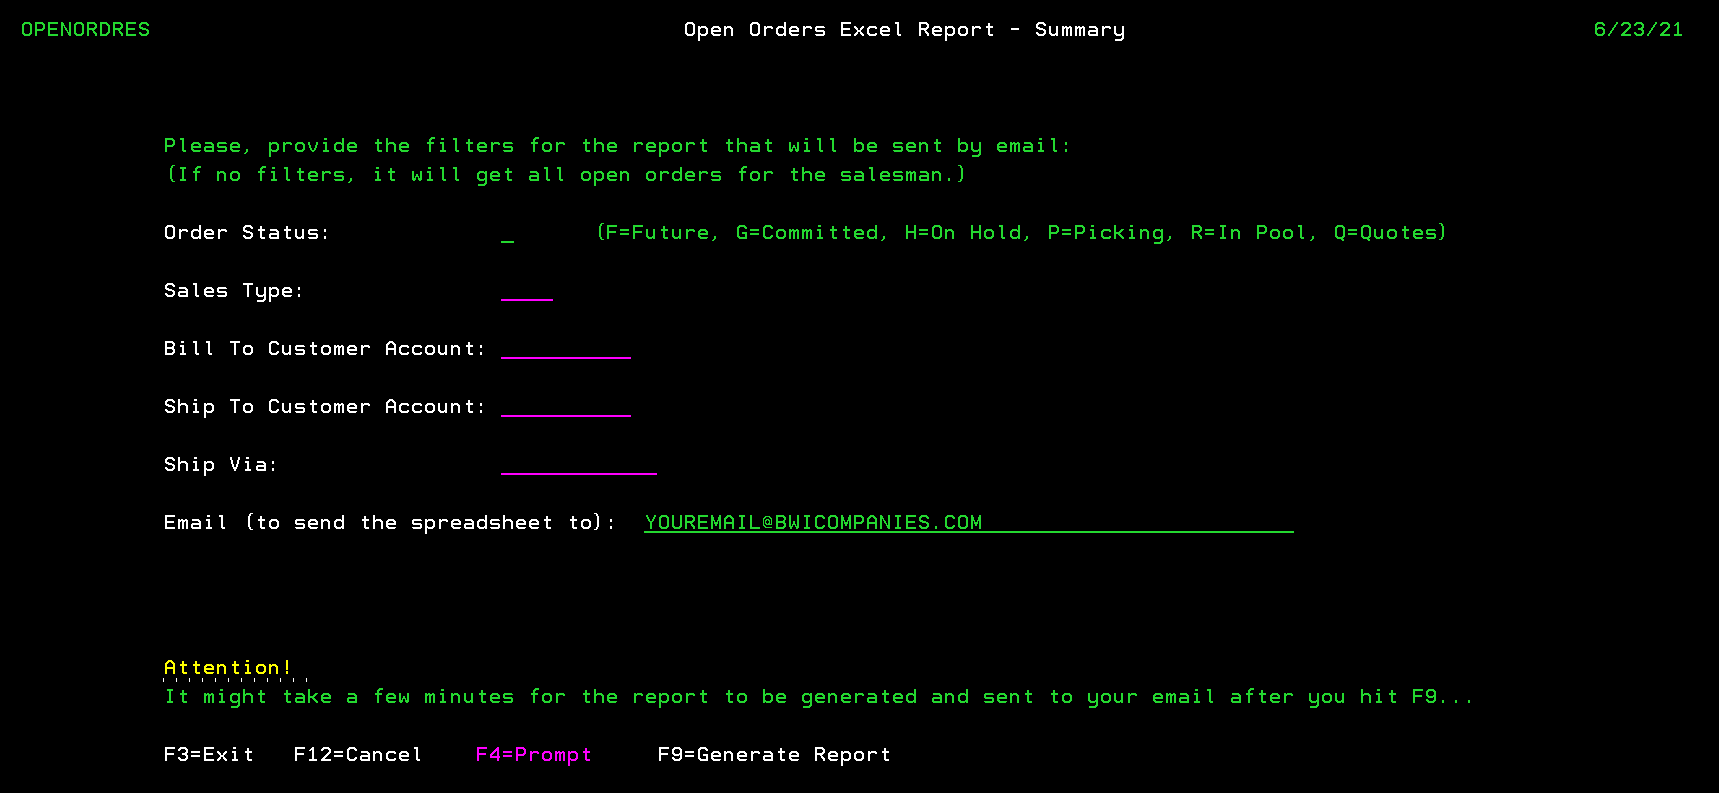The image size is (1719, 793).
Task: Click the G=Committed status code hint
Action: (x=811, y=233)
